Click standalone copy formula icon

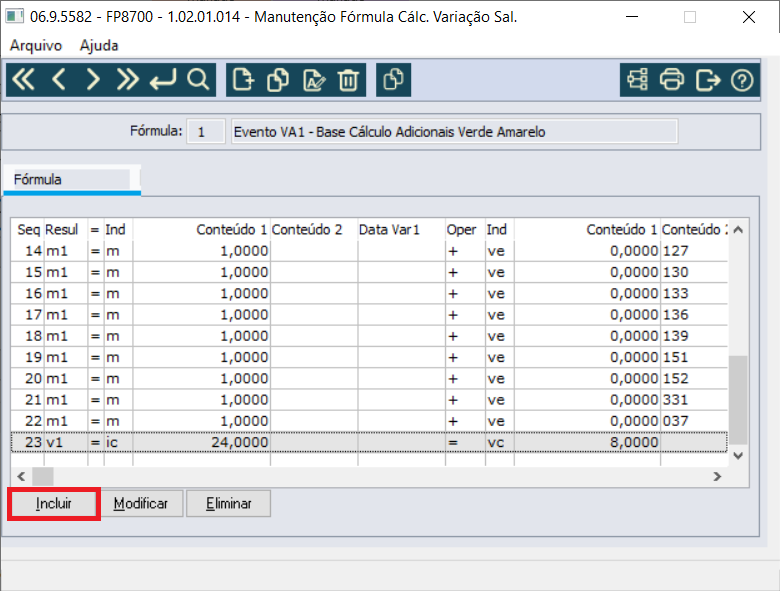pyautogui.click(x=393, y=80)
